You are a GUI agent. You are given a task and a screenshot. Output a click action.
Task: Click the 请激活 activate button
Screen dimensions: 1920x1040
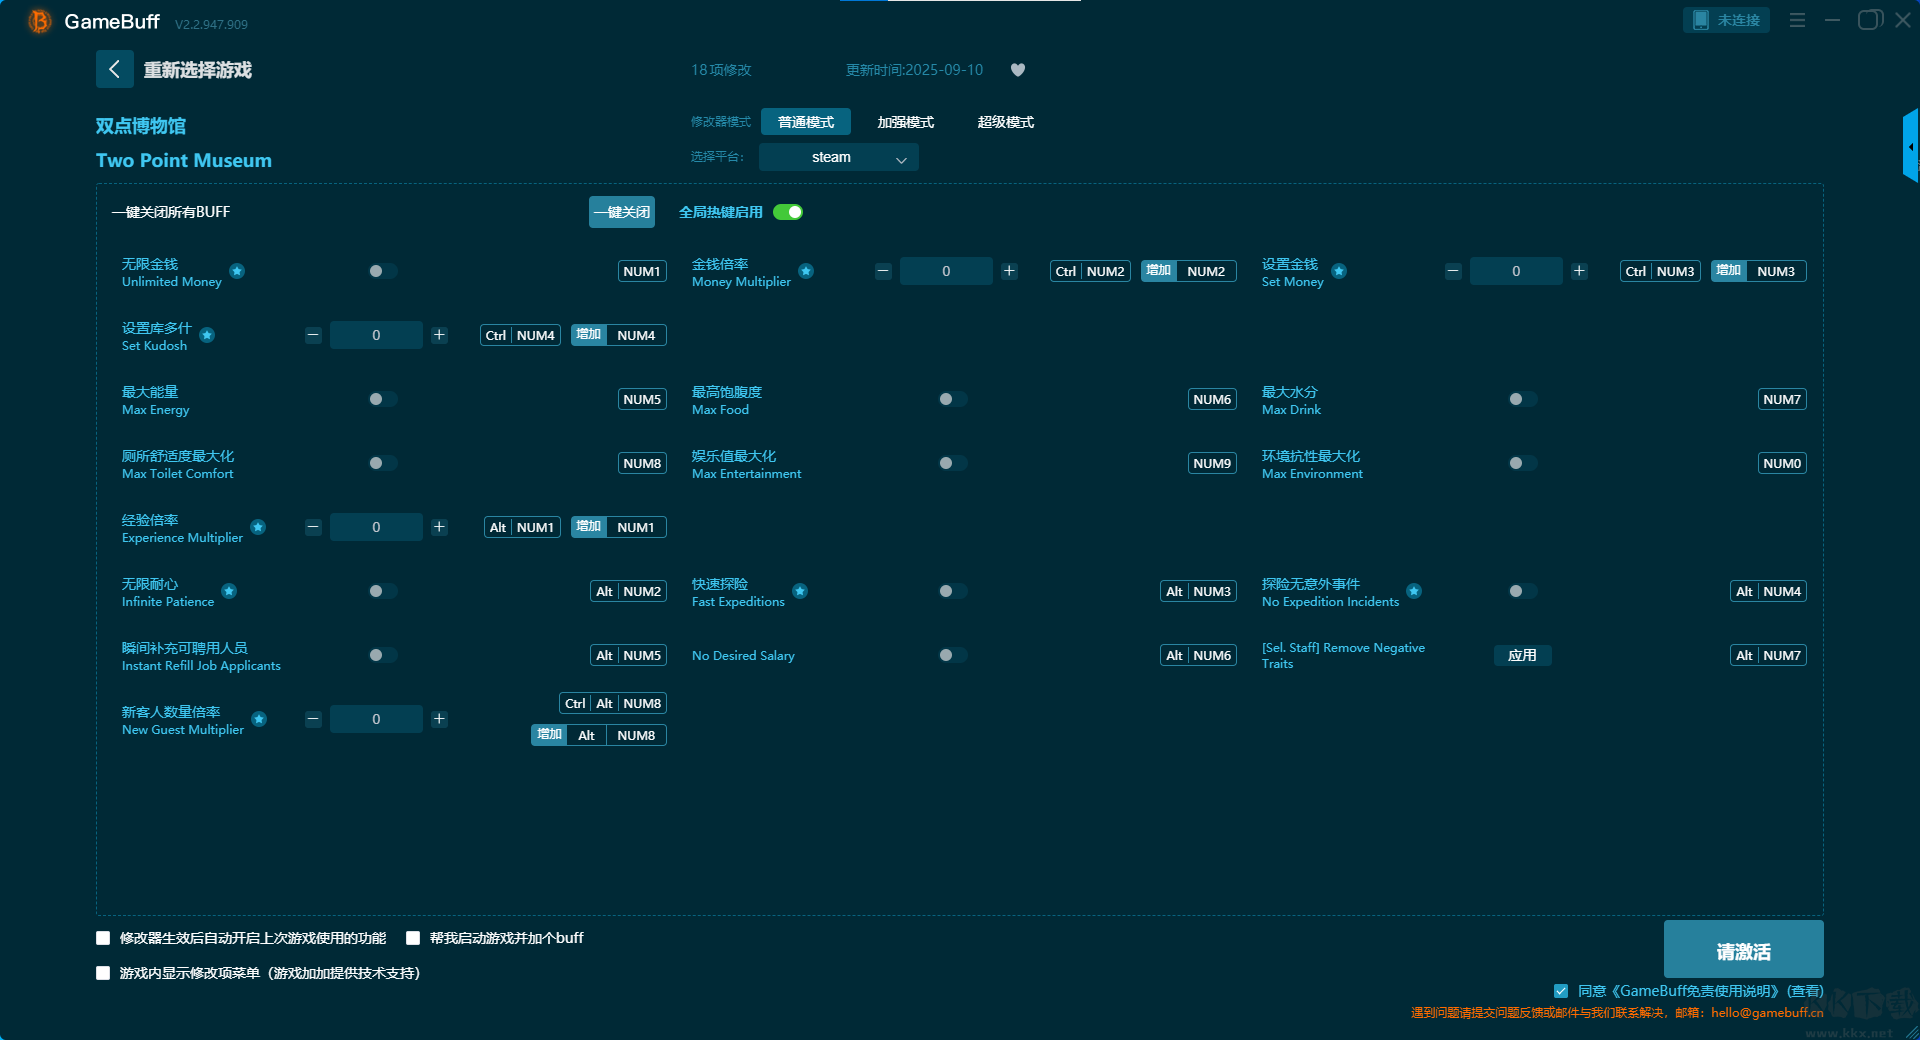[x=1743, y=949]
